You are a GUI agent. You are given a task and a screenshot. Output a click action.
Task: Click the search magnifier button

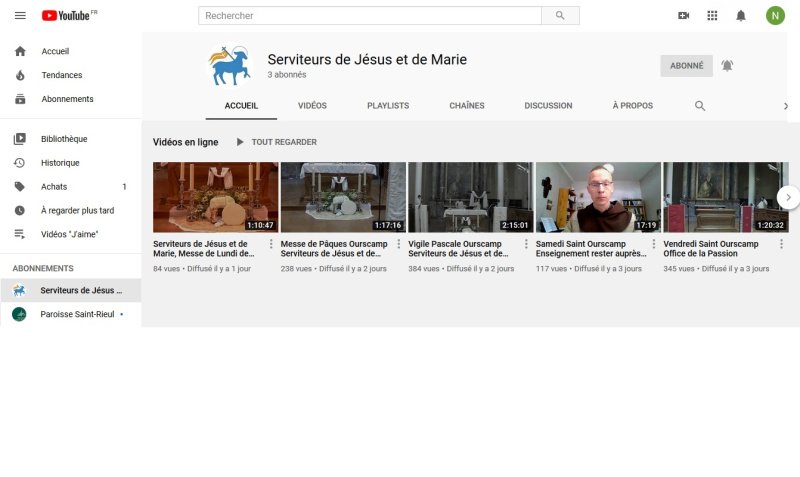click(x=560, y=16)
